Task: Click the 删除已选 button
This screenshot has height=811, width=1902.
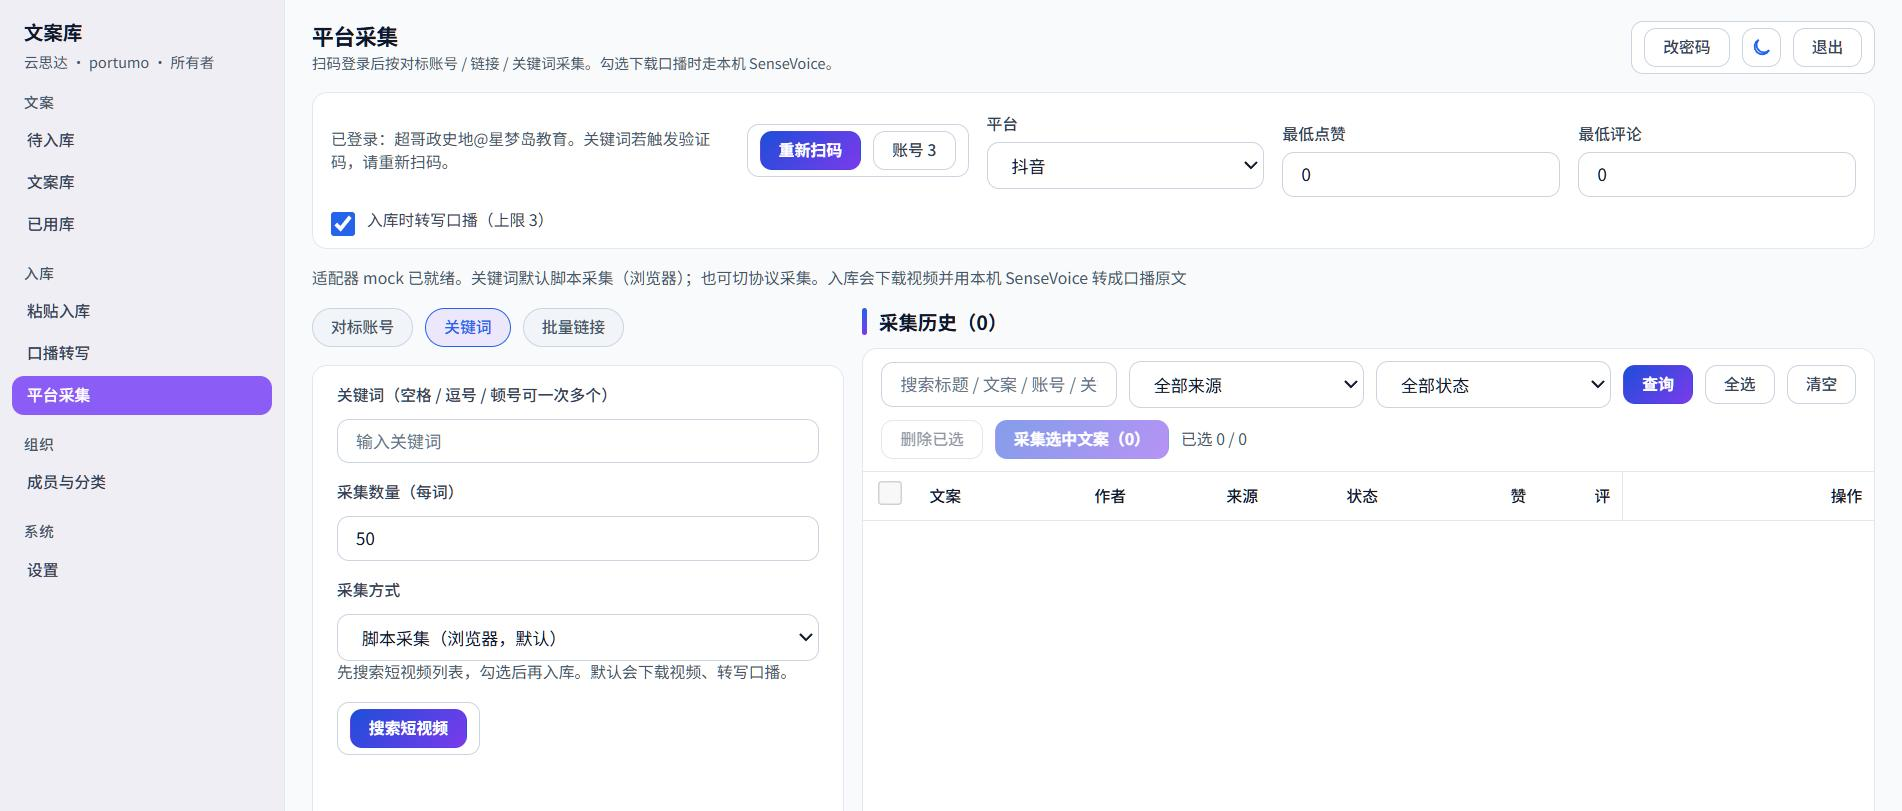Action: [x=932, y=439]
